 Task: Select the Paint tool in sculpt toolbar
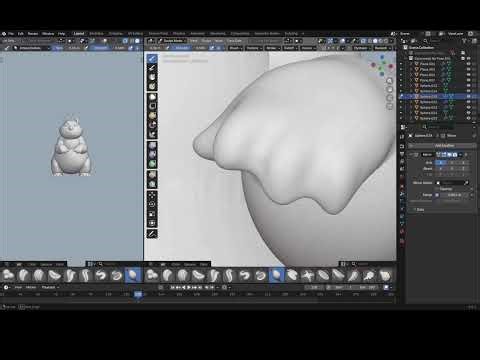152,68
